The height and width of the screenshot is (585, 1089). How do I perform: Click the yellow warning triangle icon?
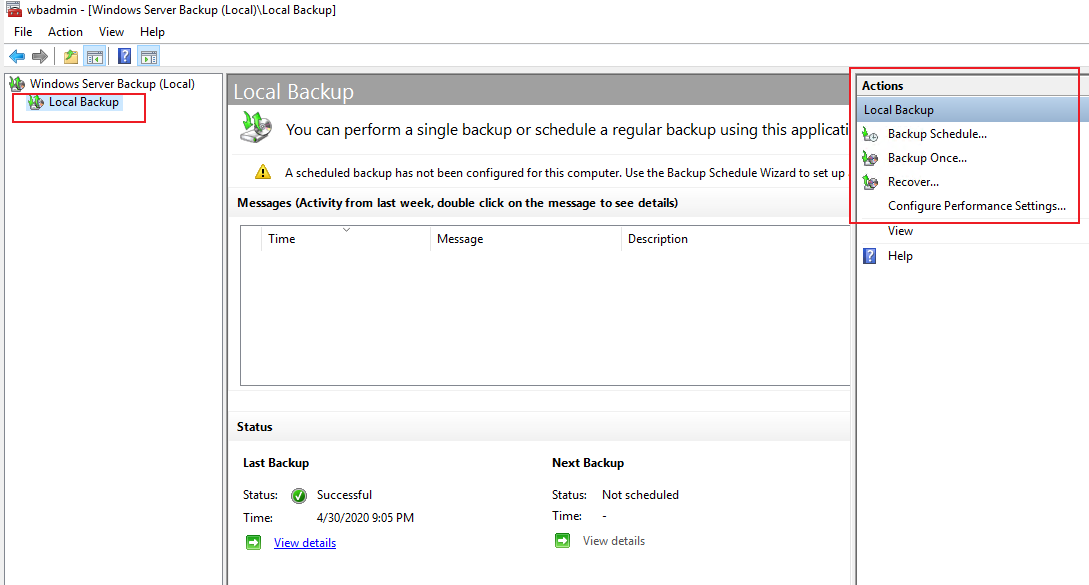coord(263,172)
